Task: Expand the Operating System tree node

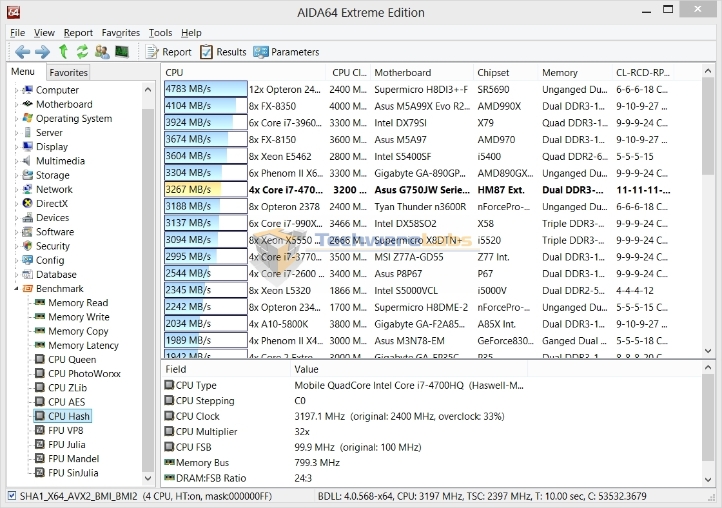Action: (17, 118)
